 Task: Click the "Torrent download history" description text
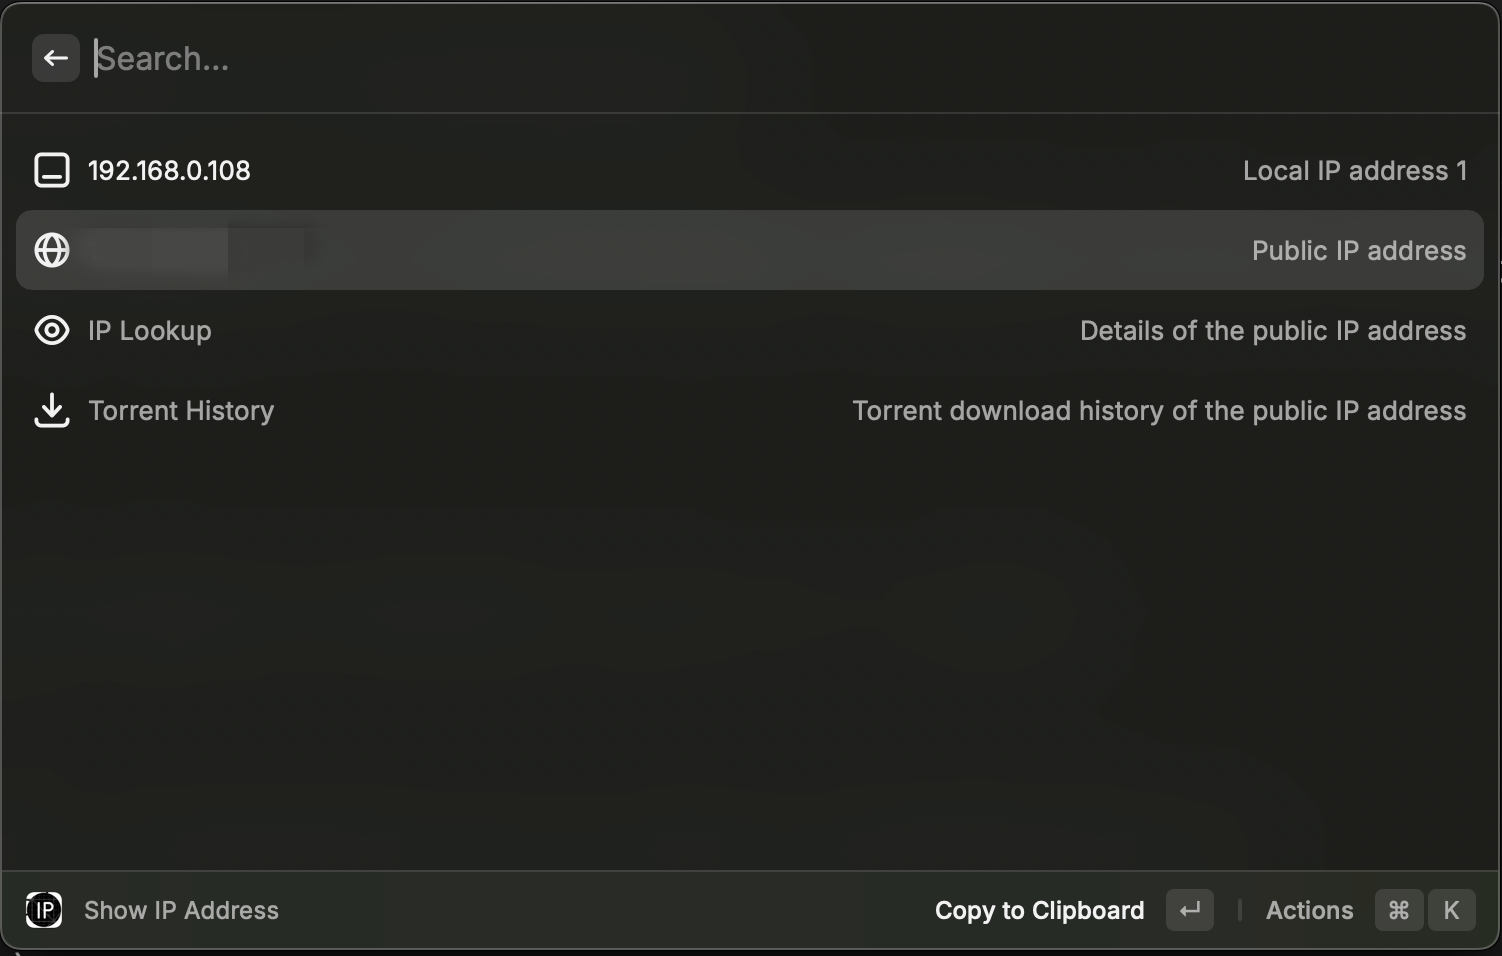tap(1158, 411)
